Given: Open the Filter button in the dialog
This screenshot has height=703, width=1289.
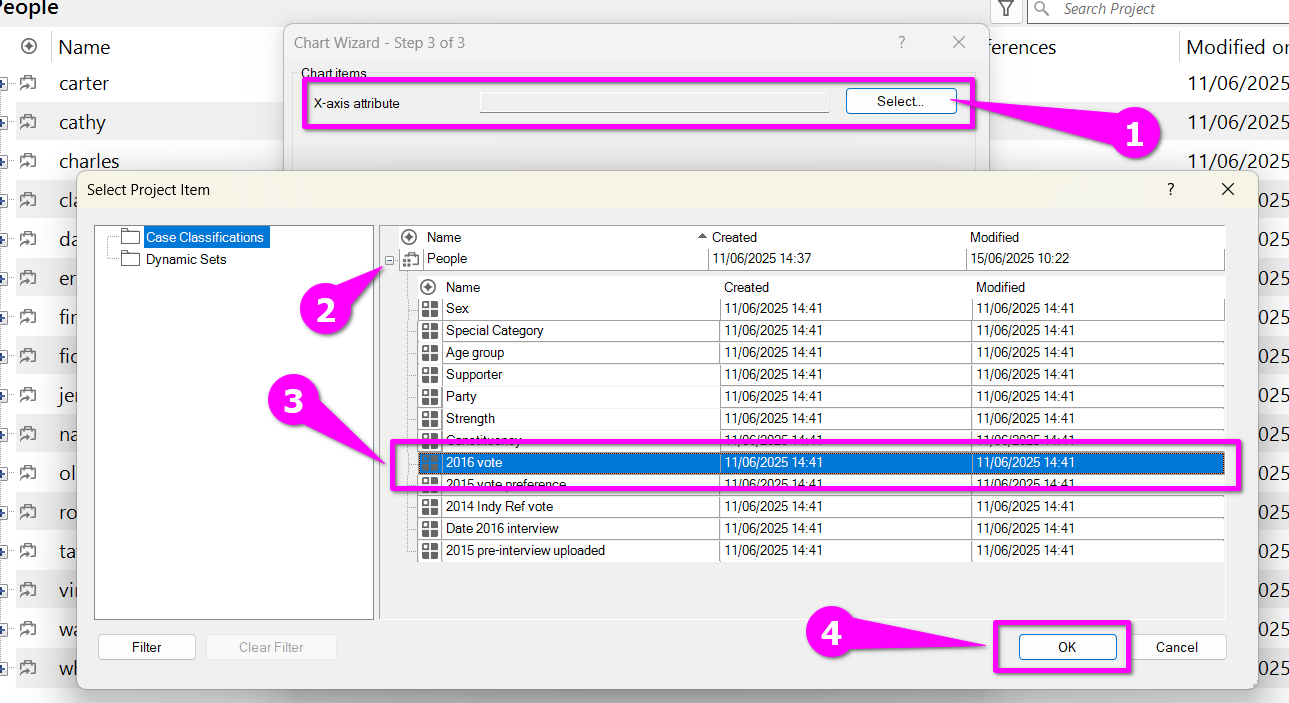Looking at the screenshot, I should point(147,647).
